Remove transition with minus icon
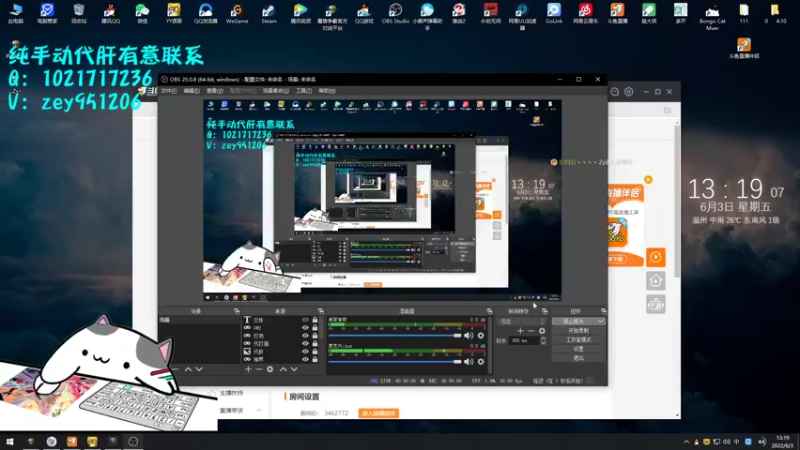Viewport: 800px width, 450px height. click(x=531, y=331)
